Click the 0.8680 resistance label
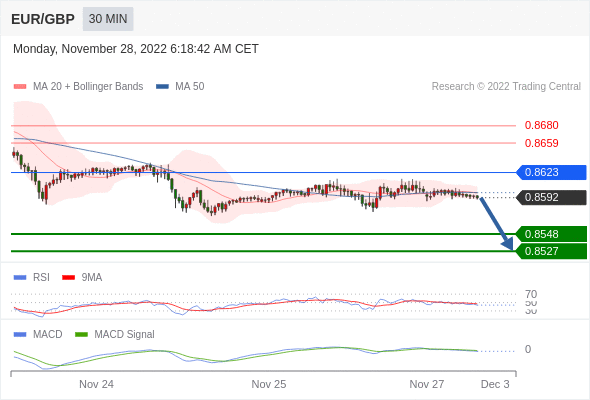 pos(541,125)
